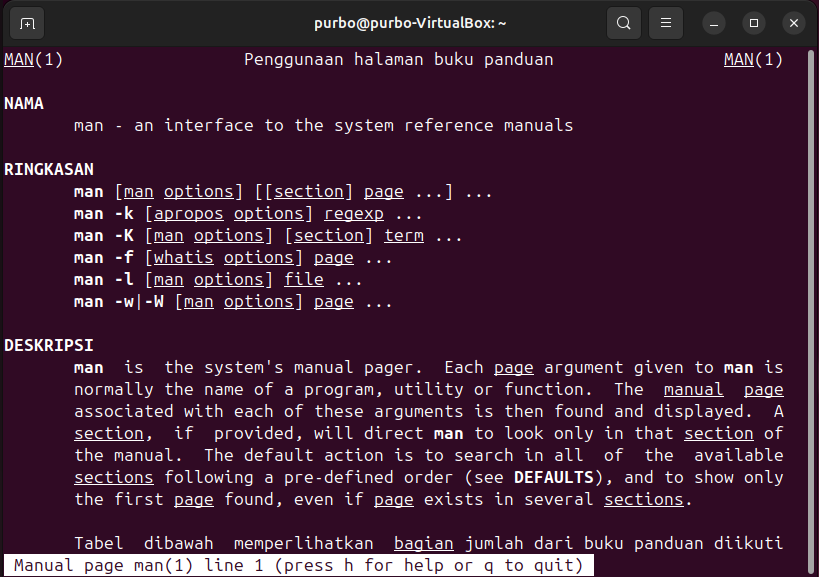Click '[[section]' in the first synopsis line

304,192
